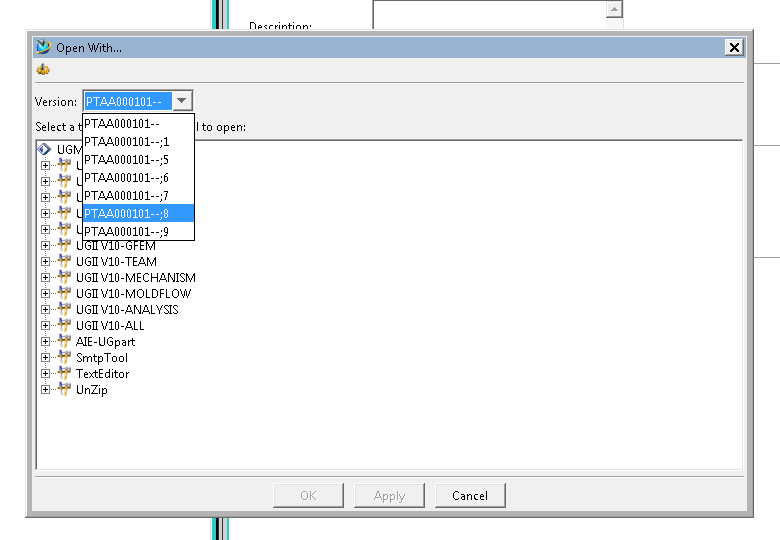Image resolution: width=780 pixels, height=540 pixels.
Task: Click Description scrollbar up arrow in background window
Action: [614, 9]
